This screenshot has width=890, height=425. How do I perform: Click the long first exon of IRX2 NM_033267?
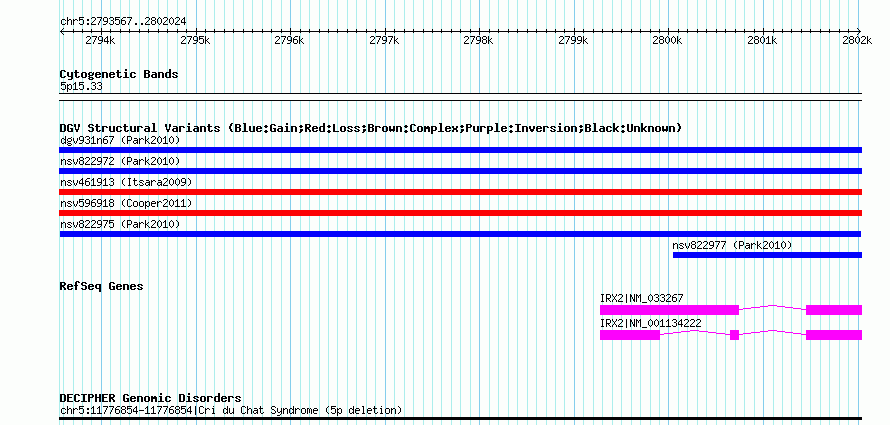[669, 310]
